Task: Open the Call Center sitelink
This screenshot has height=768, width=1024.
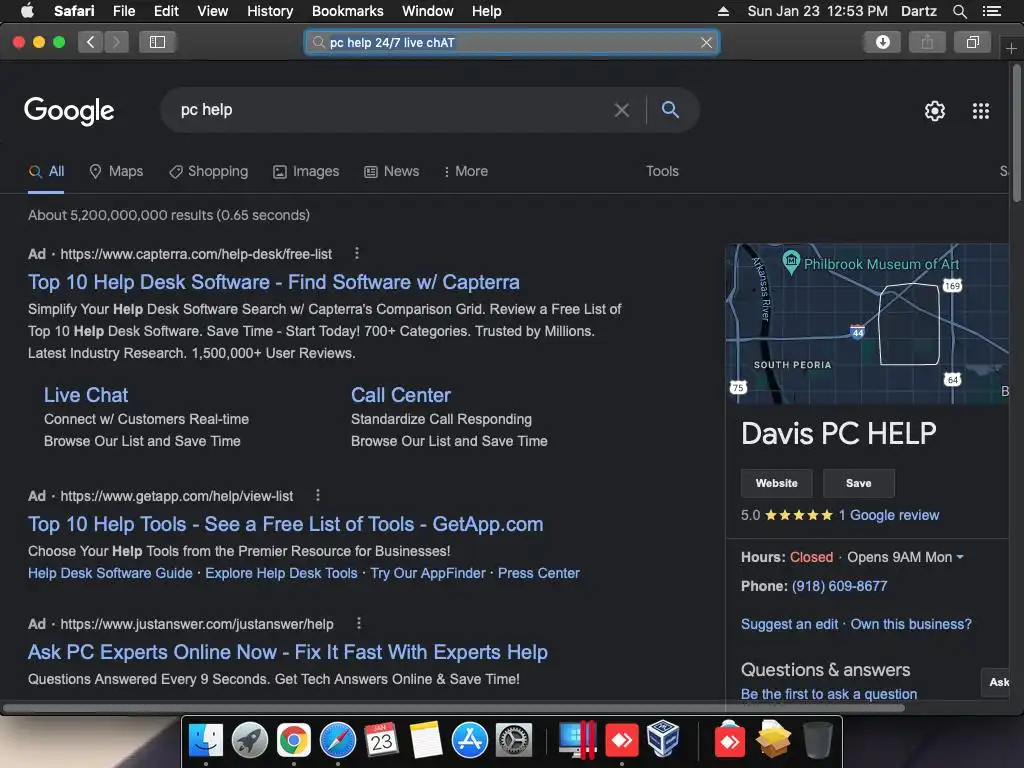Action: pos(400,395)
